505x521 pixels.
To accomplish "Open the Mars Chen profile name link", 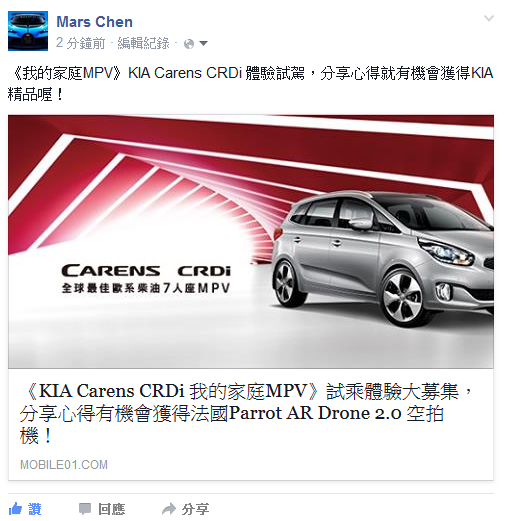I will pos(94,22).
